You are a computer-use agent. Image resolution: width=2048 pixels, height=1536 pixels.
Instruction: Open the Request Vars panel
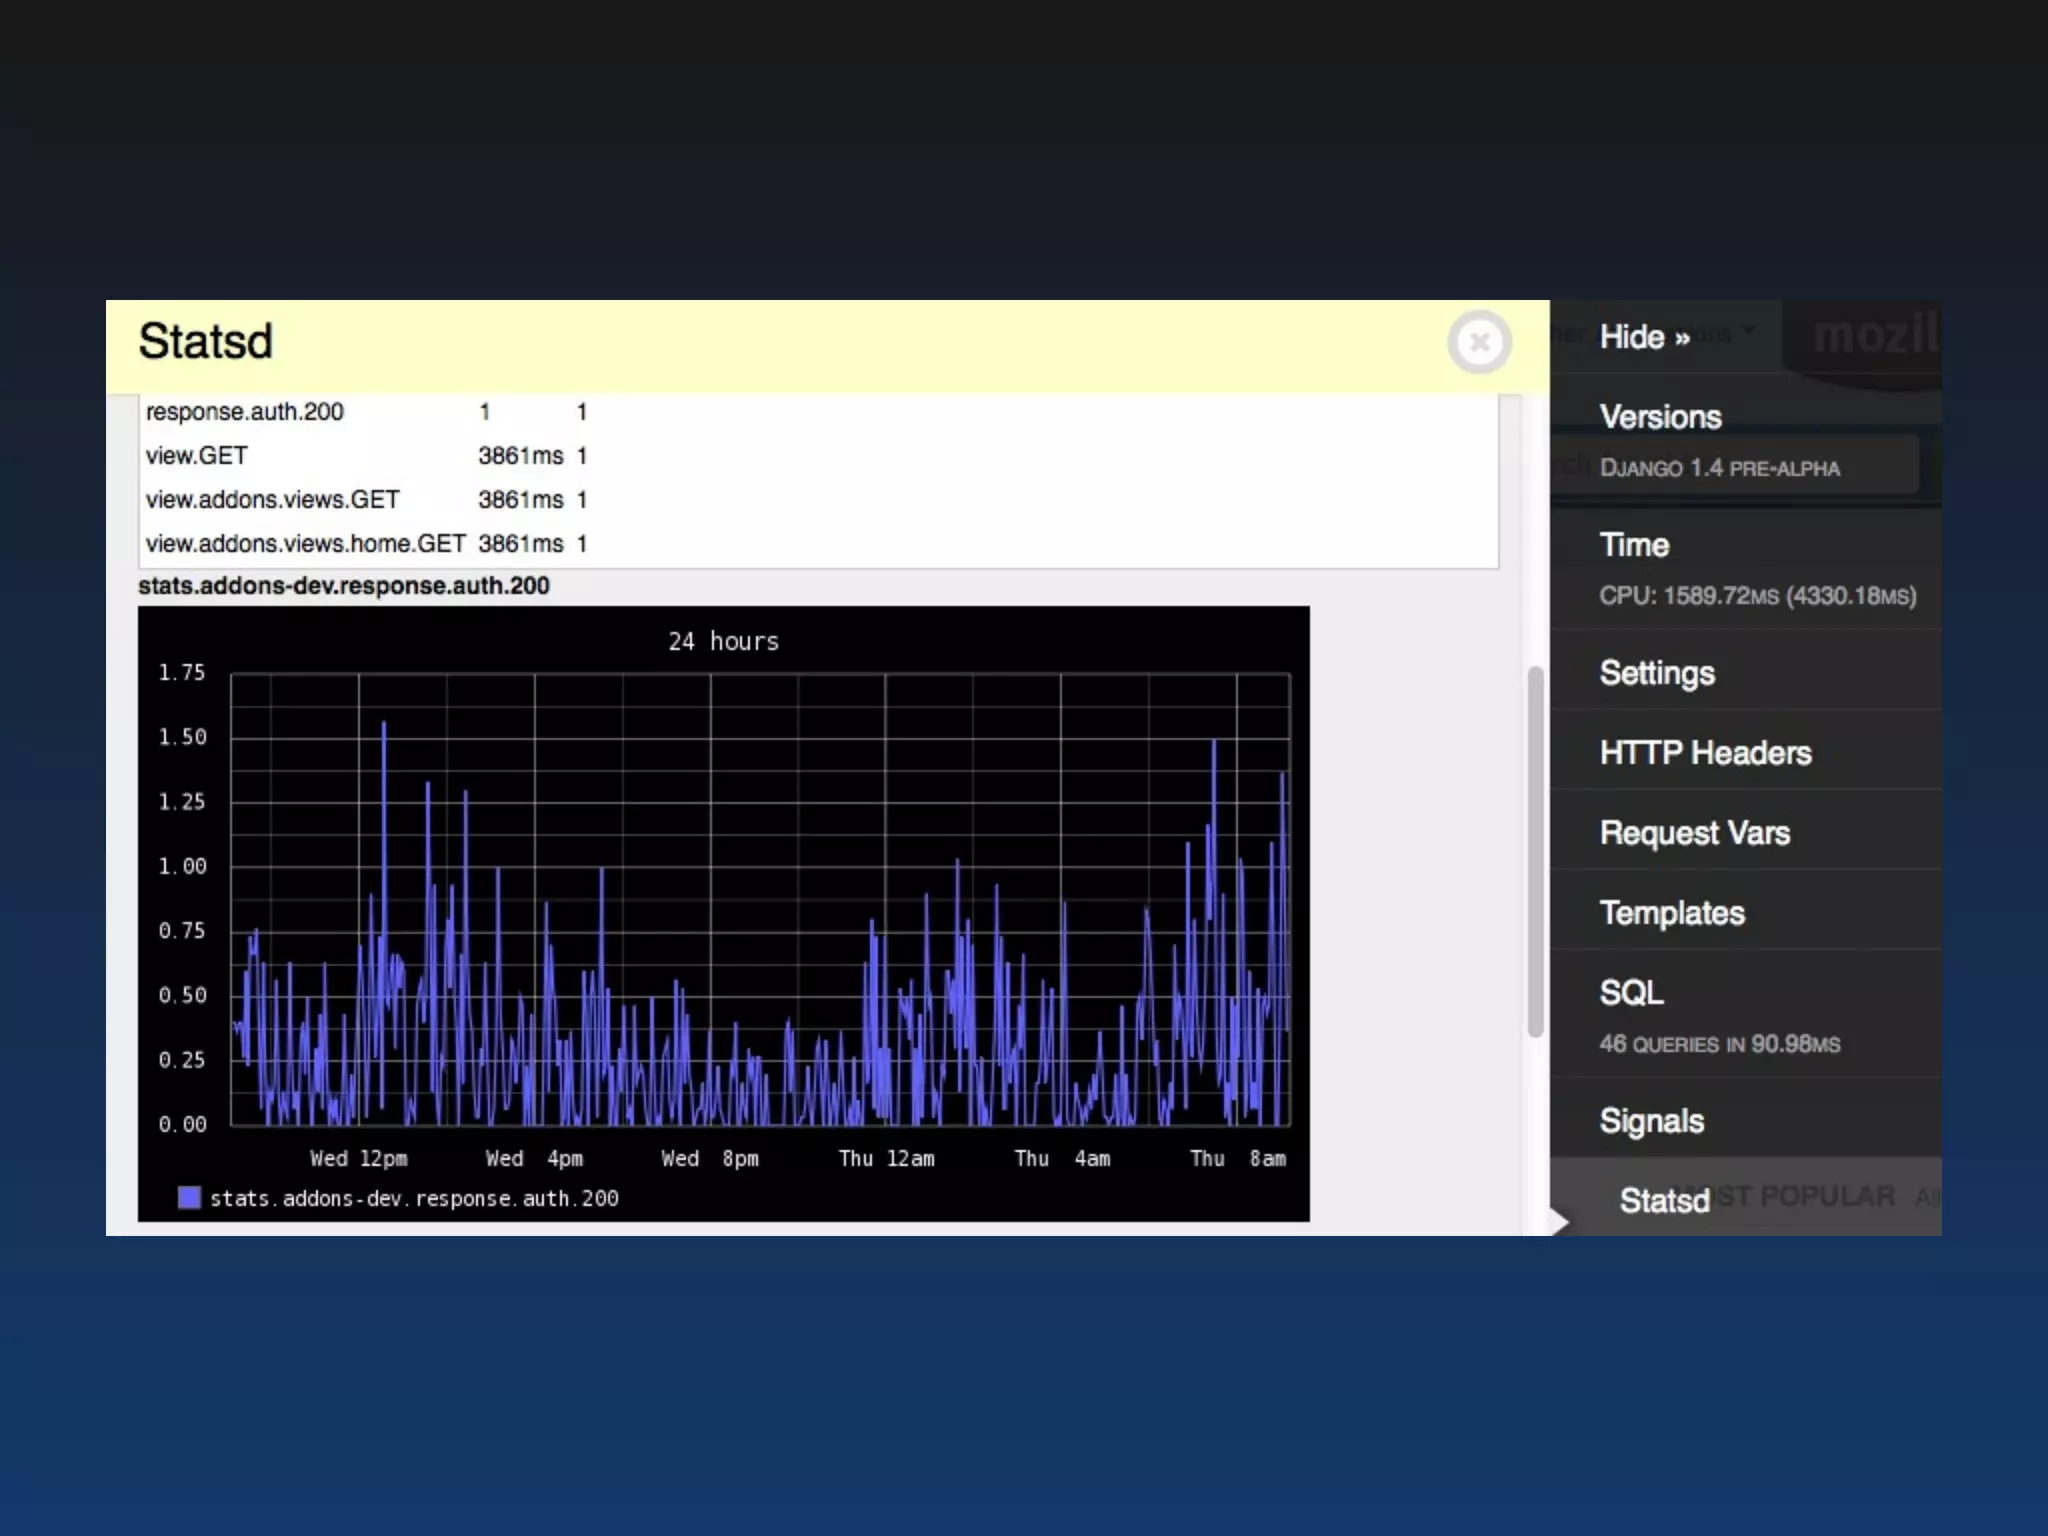pos(1694,833)
